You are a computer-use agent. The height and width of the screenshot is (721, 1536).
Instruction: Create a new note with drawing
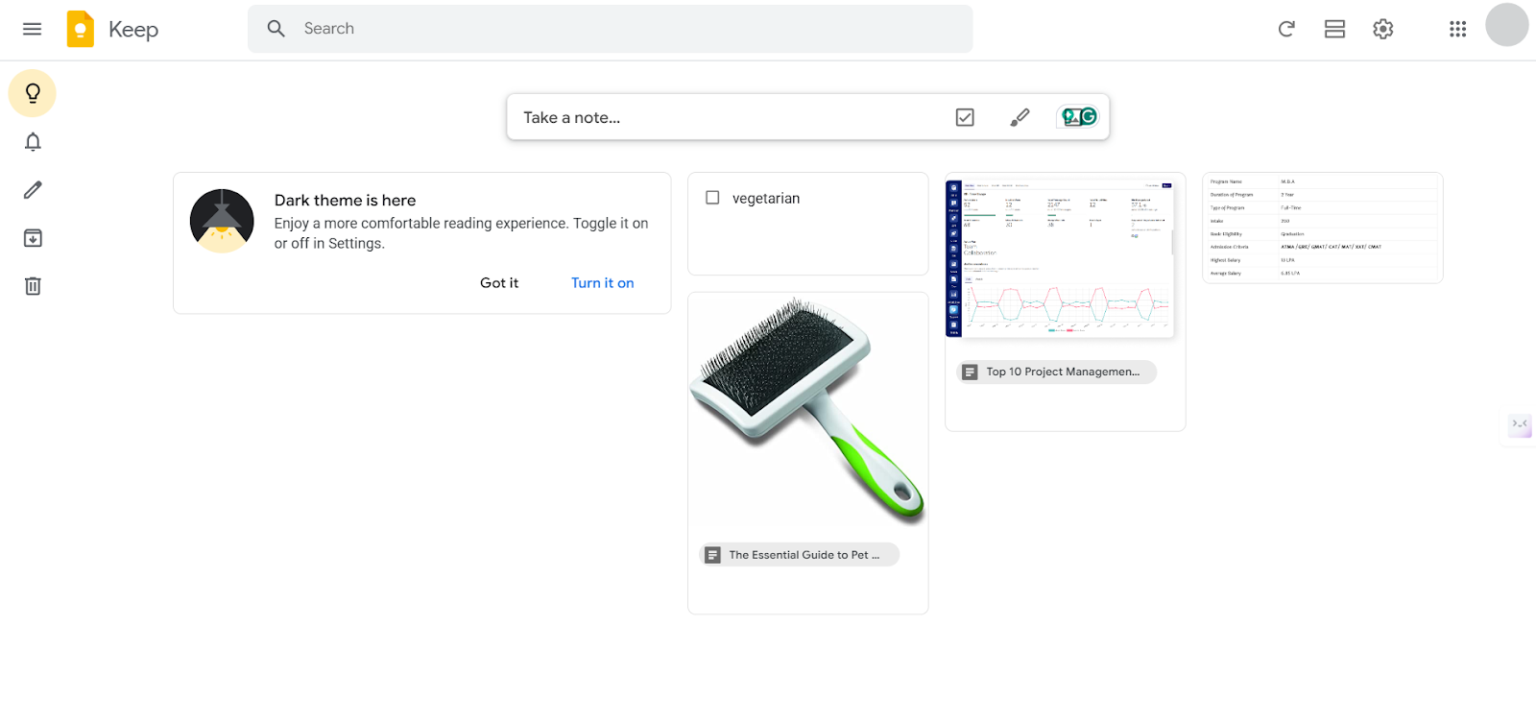1019,117
